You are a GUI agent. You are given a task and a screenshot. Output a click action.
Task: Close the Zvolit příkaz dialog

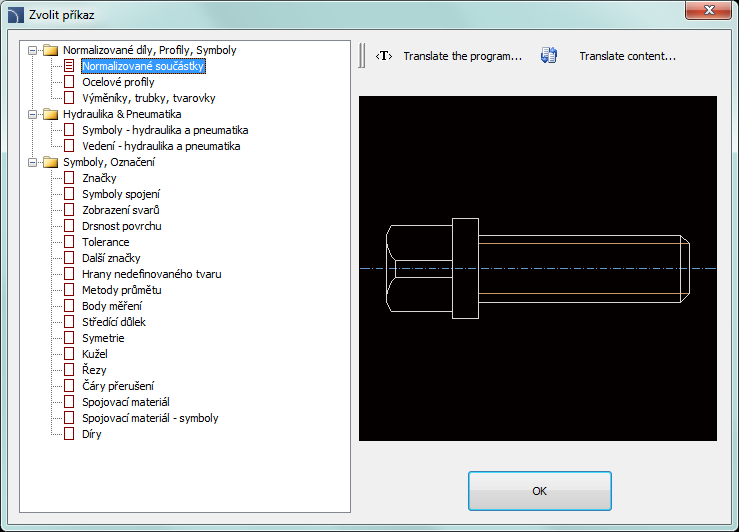pyautogui.click(x=708, y=10)
